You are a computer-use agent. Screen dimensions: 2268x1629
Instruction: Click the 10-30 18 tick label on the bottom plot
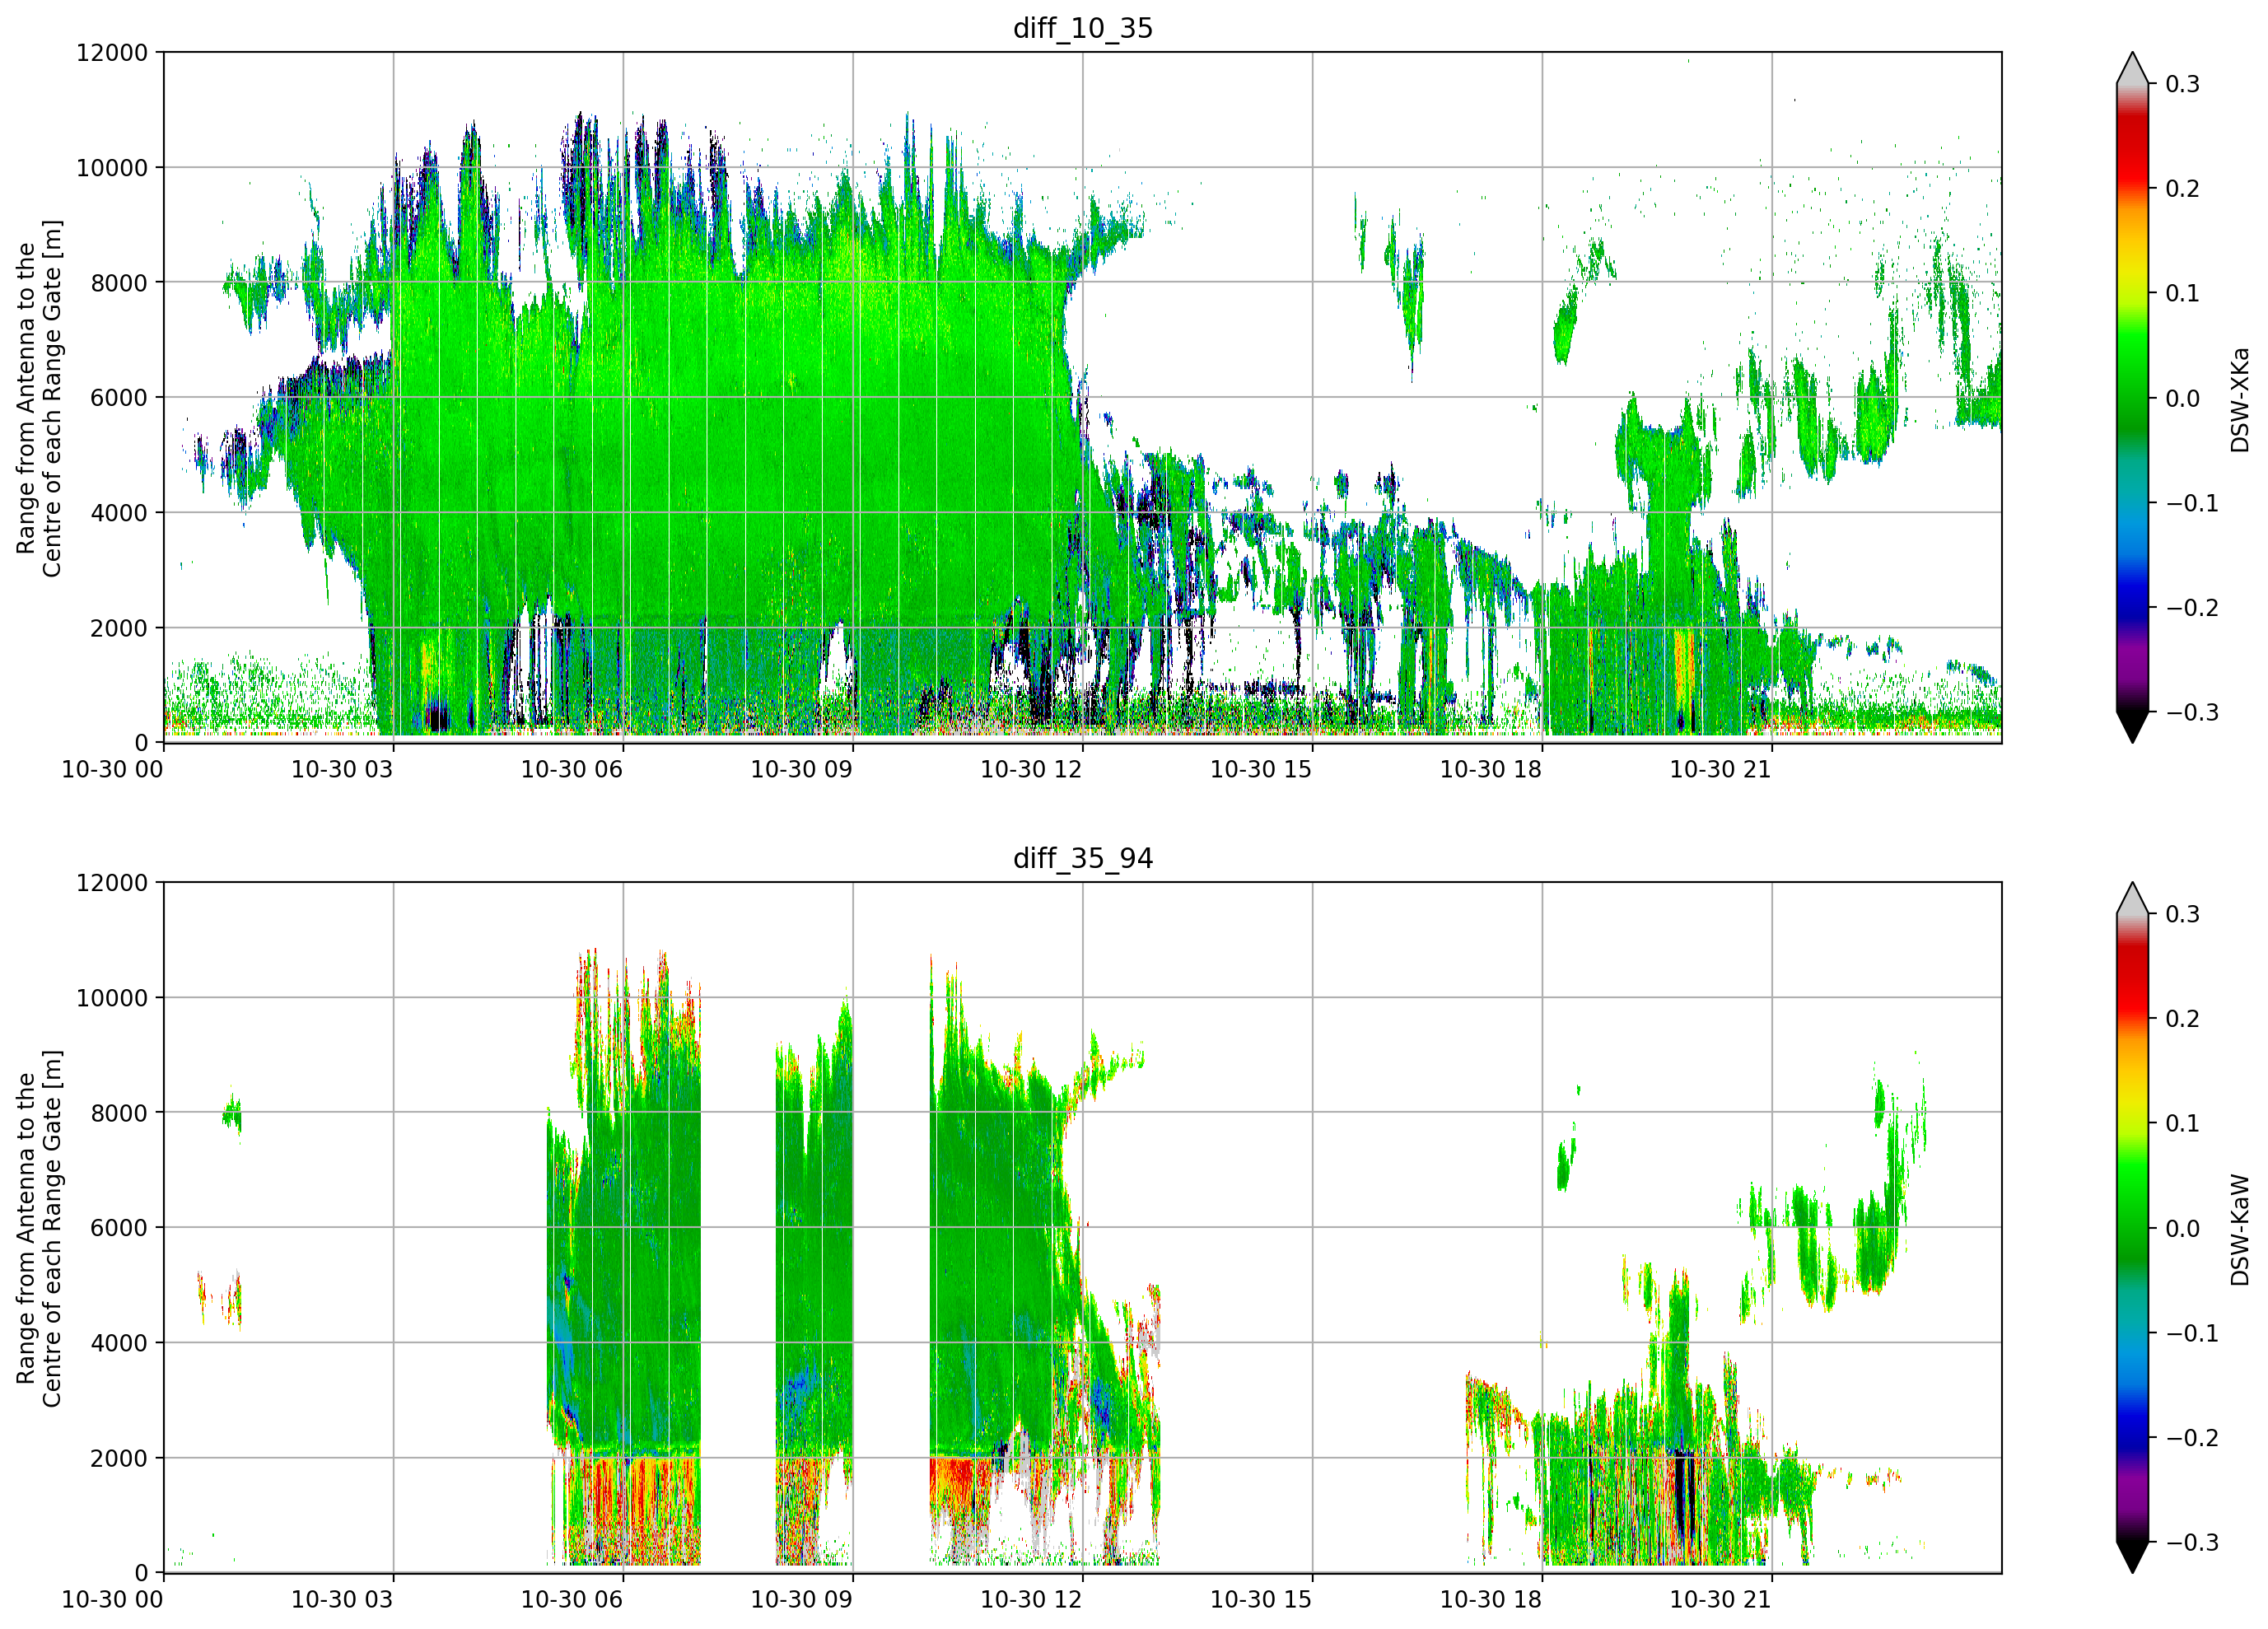pyautogui.click(x=1491, y=1599)
